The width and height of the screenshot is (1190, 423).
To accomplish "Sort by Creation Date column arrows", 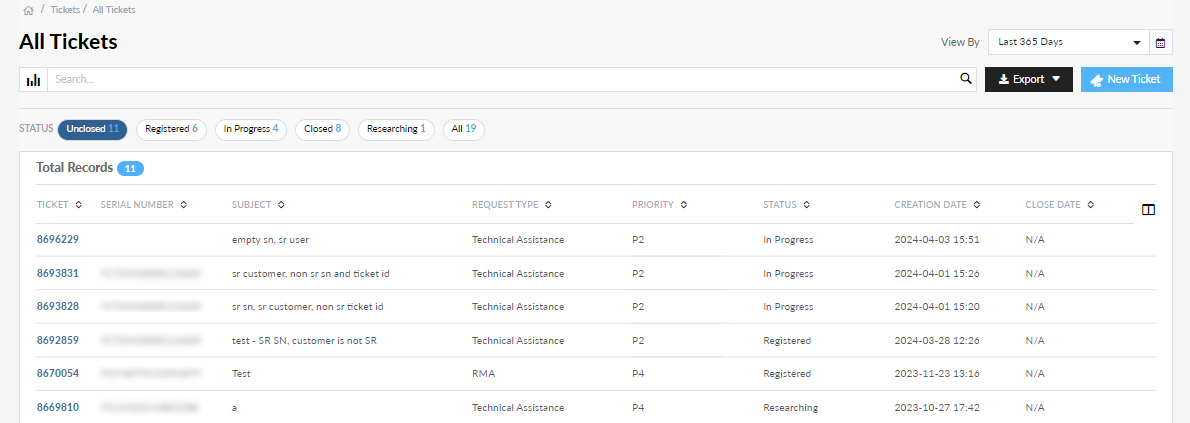I will 977,205.
